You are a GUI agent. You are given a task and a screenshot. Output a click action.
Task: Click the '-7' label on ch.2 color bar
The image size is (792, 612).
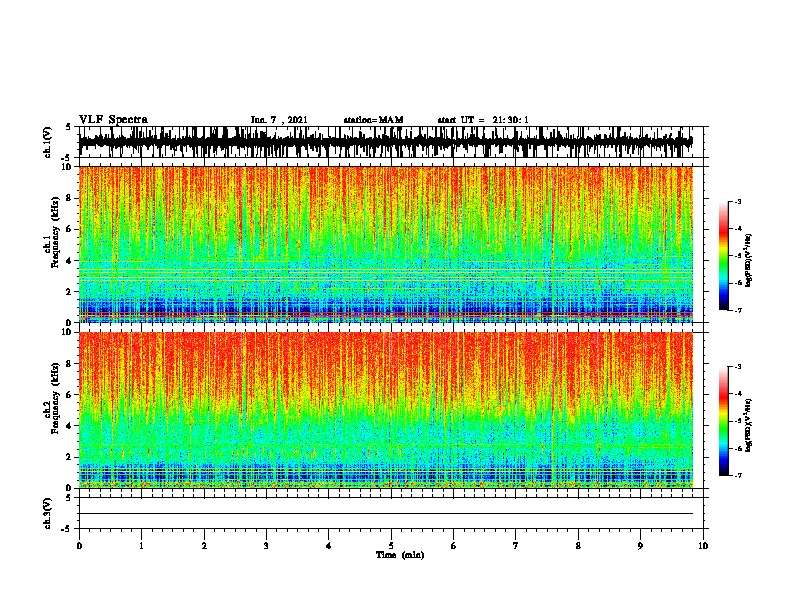[738, 475]
